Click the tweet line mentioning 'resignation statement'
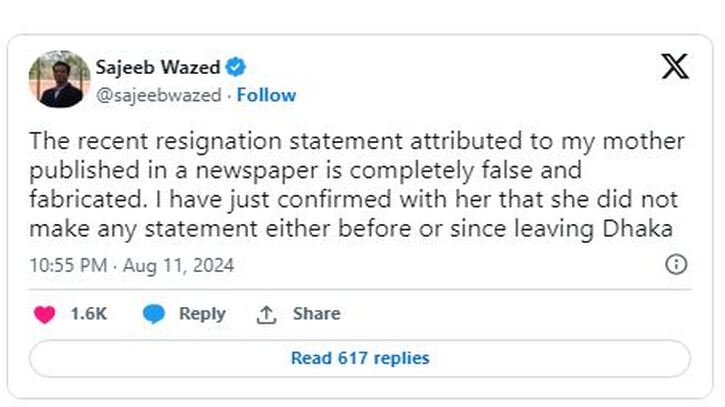 tap(357, 141)
